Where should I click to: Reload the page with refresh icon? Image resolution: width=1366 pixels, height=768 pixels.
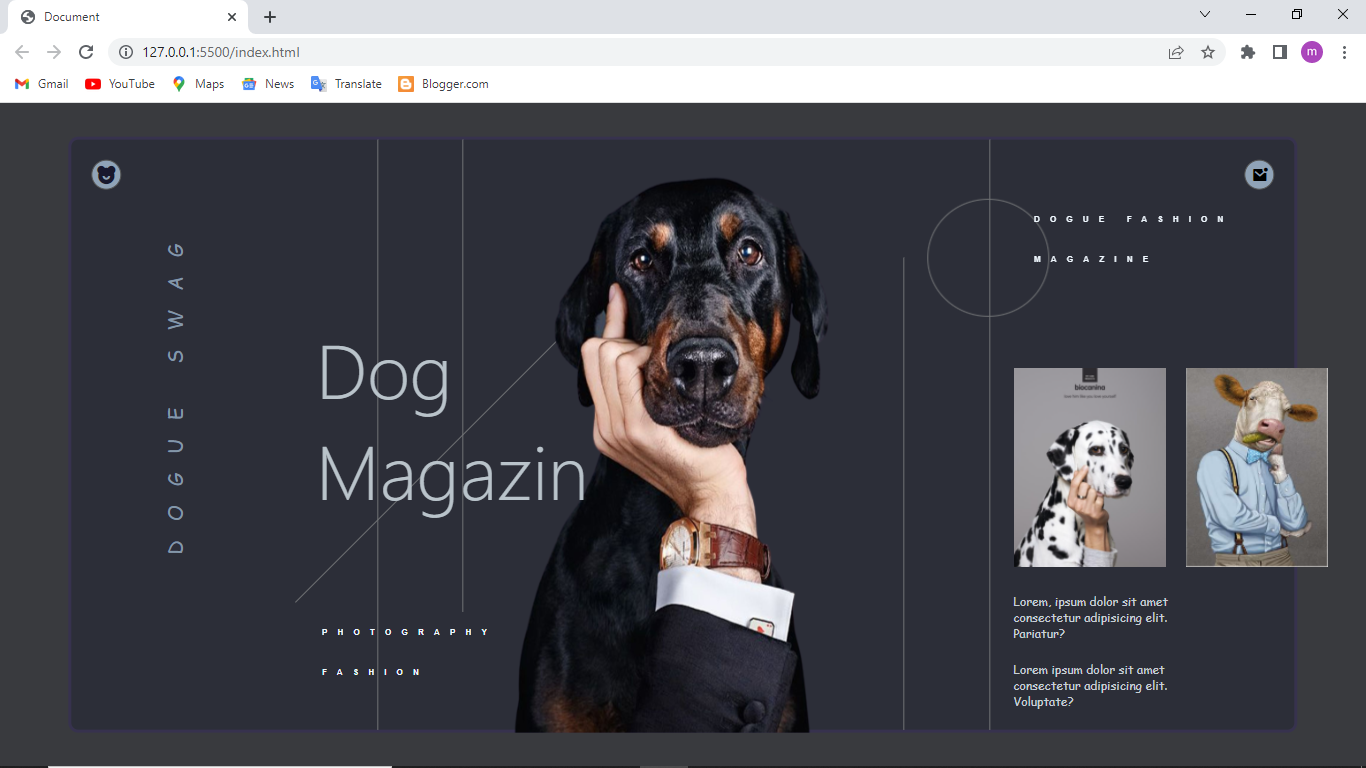point(86,52)
